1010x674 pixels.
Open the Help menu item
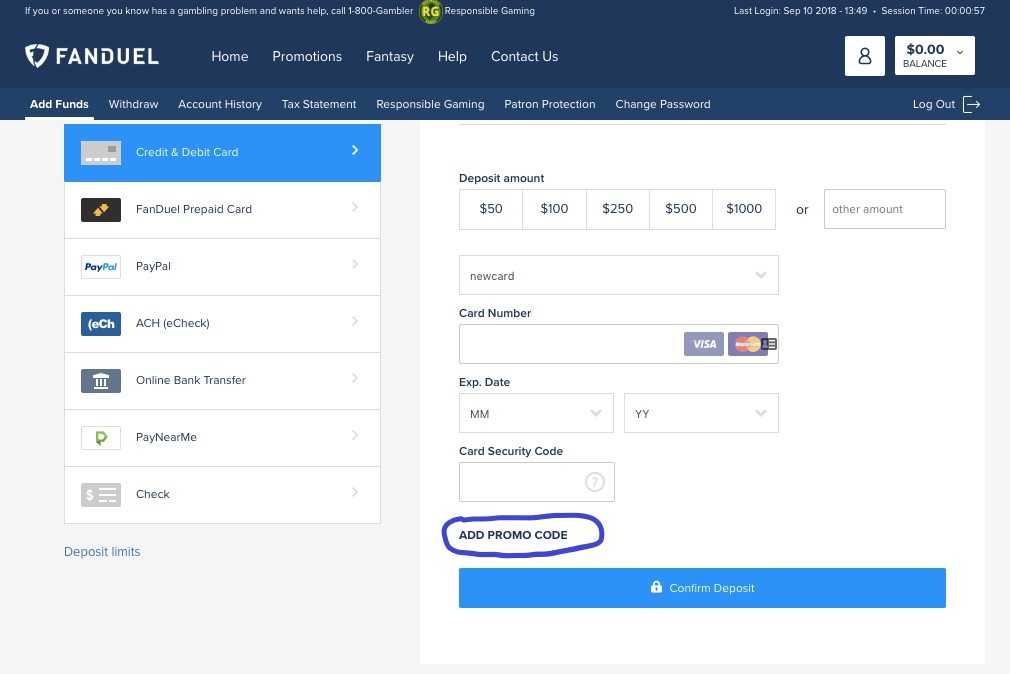click(452, 57)
